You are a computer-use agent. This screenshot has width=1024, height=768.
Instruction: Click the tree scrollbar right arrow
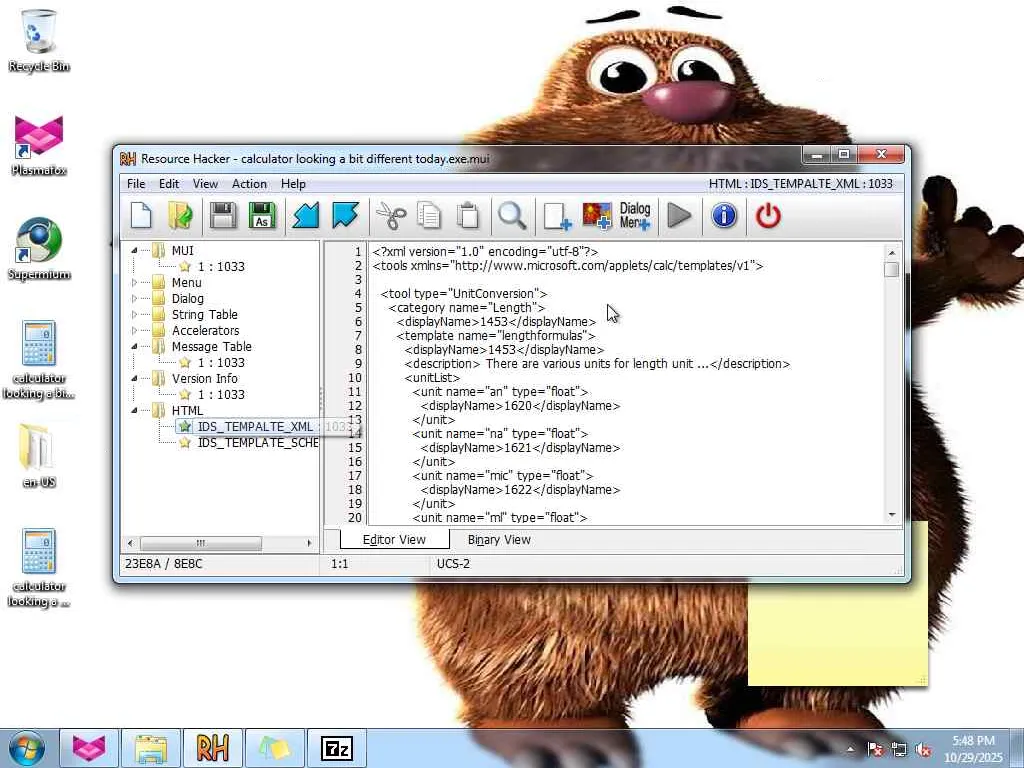point(309,543)
